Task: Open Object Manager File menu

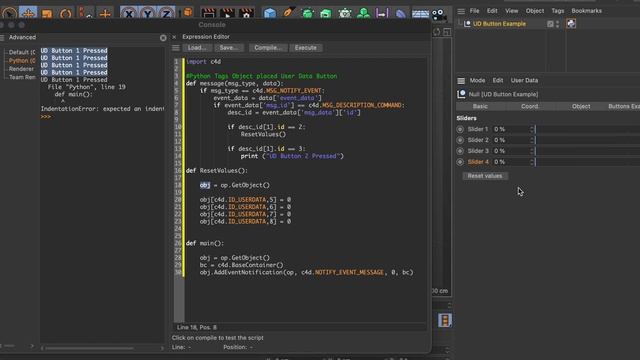Action: coord(474,11)
